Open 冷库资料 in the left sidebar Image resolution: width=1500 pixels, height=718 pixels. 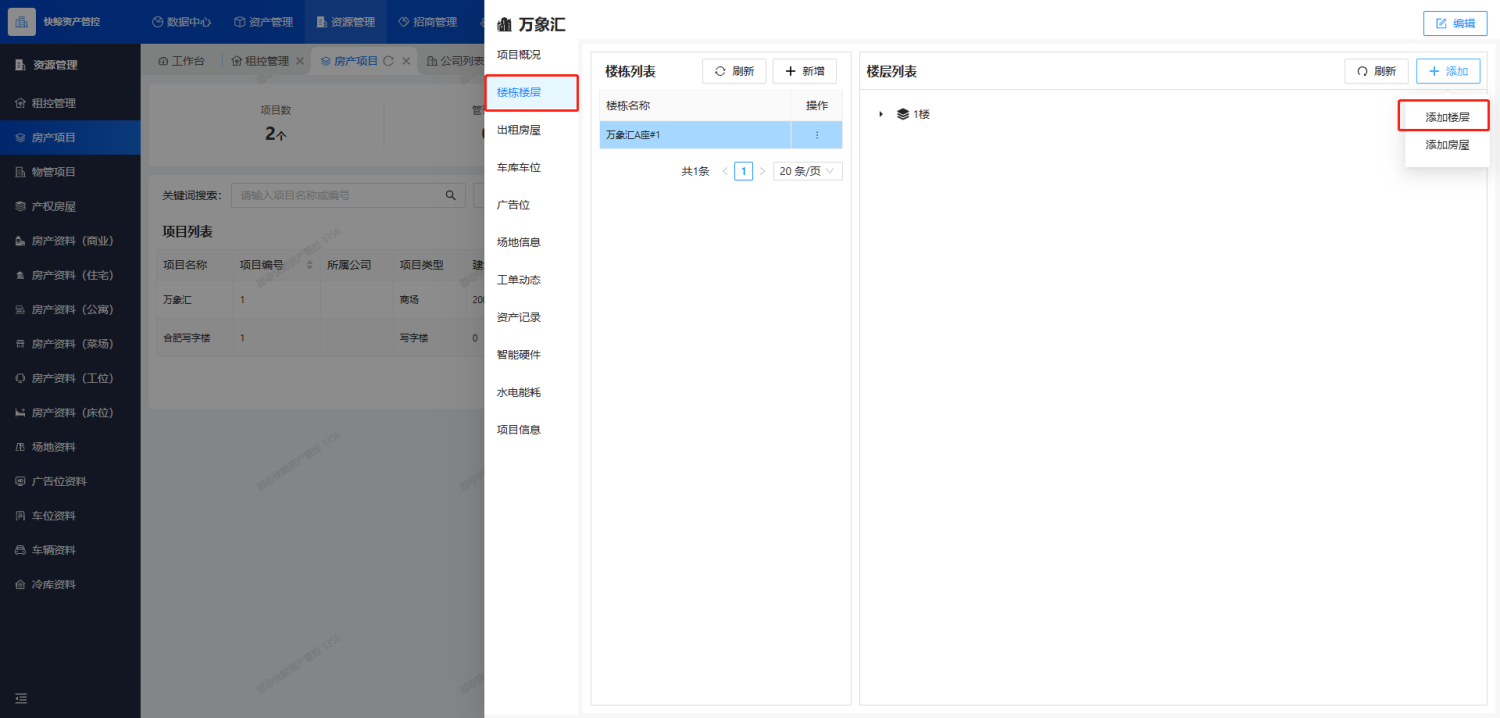click(x=70, y=584)
